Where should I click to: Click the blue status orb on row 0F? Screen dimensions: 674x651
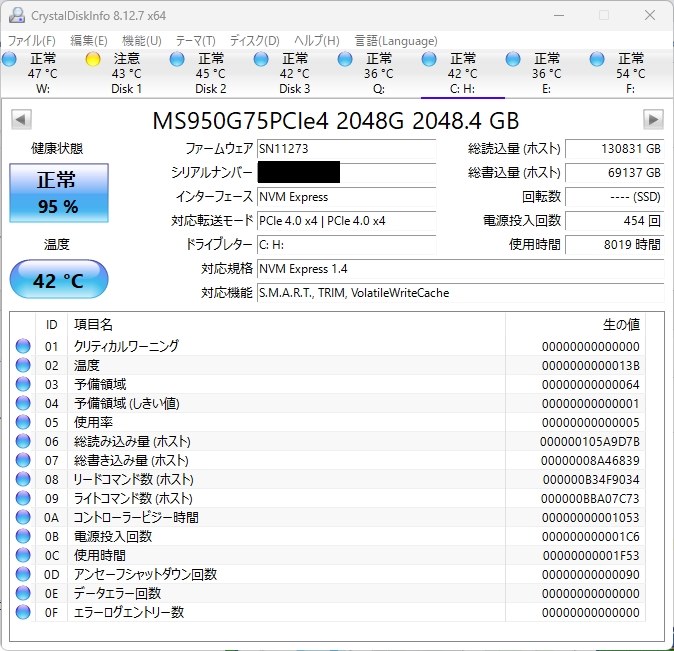click(x=23, y=612)
